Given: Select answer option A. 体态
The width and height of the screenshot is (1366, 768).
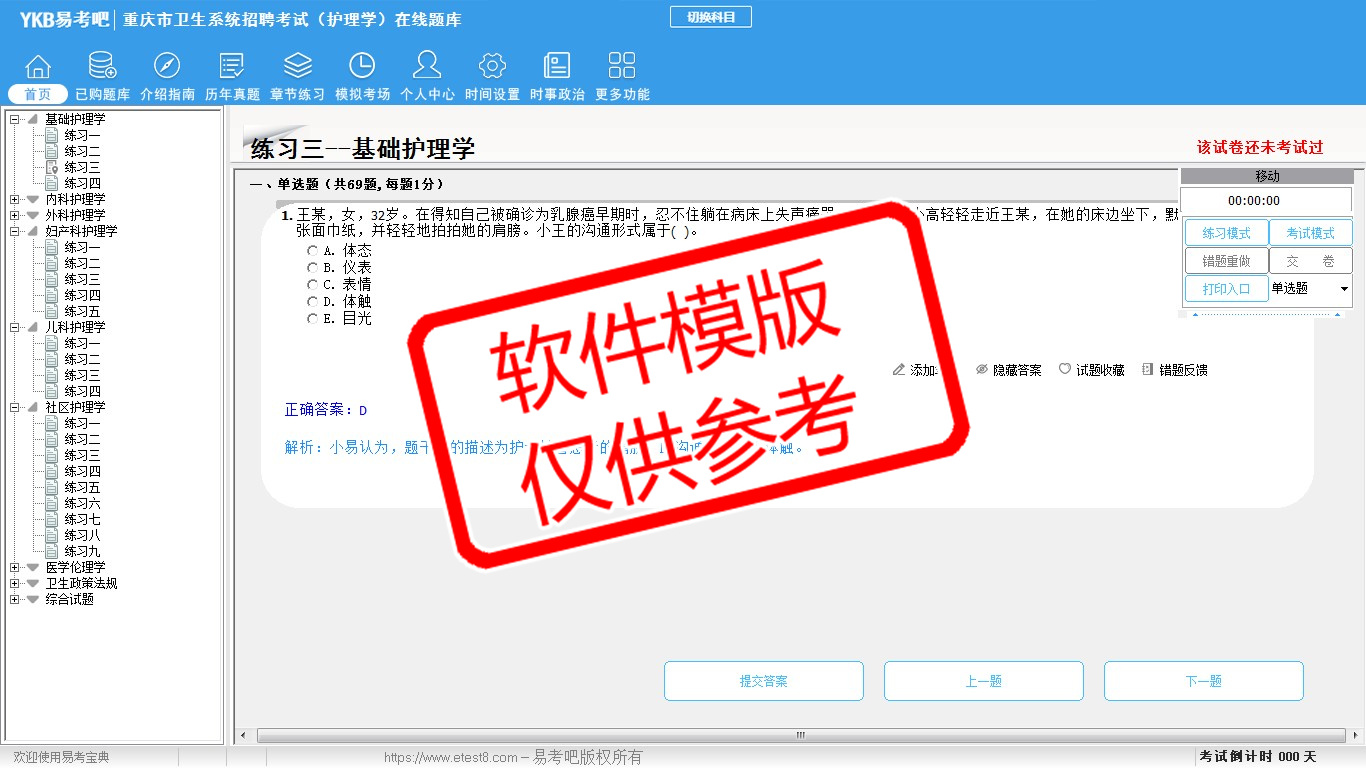Looking at the screenshot, I should click(x=313, y=251).
